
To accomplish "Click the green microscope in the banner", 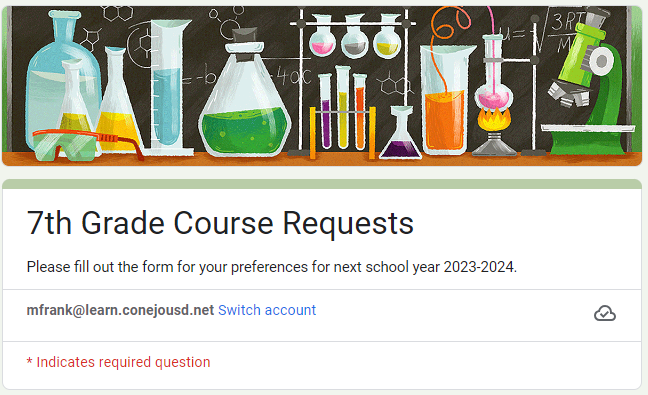I will pyautogui.click(x=587, y=83).
